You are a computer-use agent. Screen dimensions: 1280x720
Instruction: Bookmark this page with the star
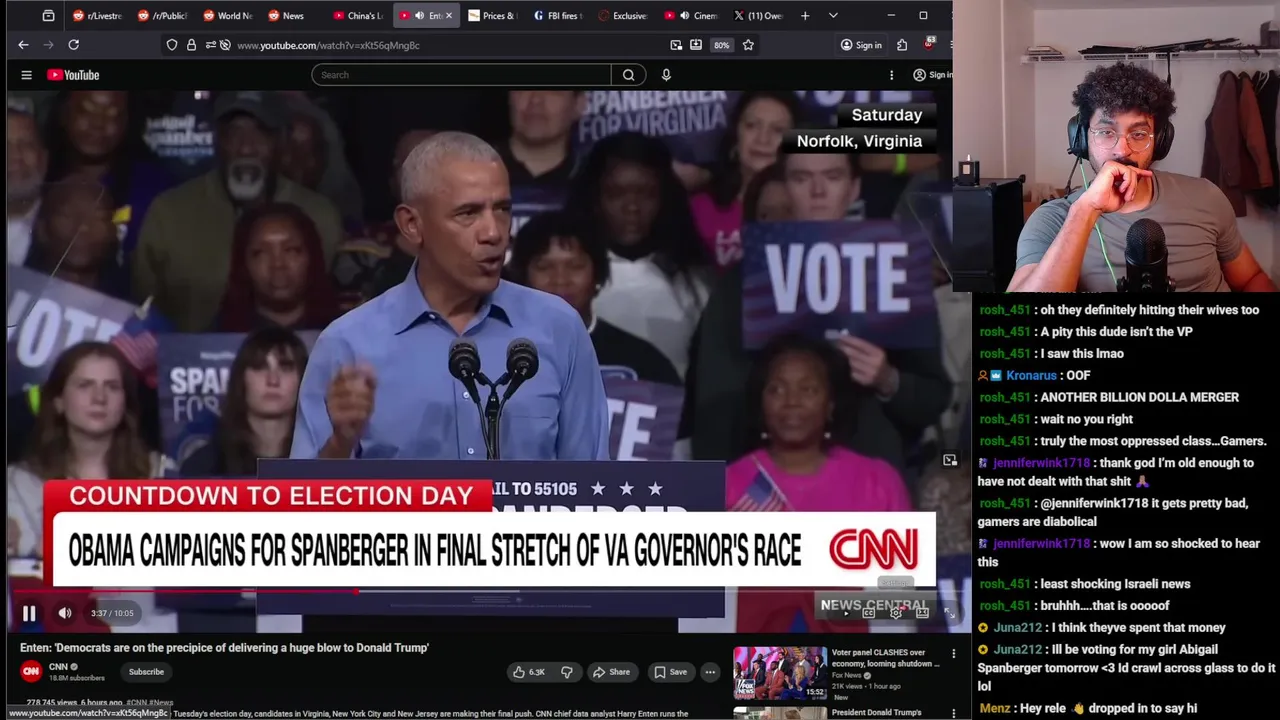tap(748, 45)
